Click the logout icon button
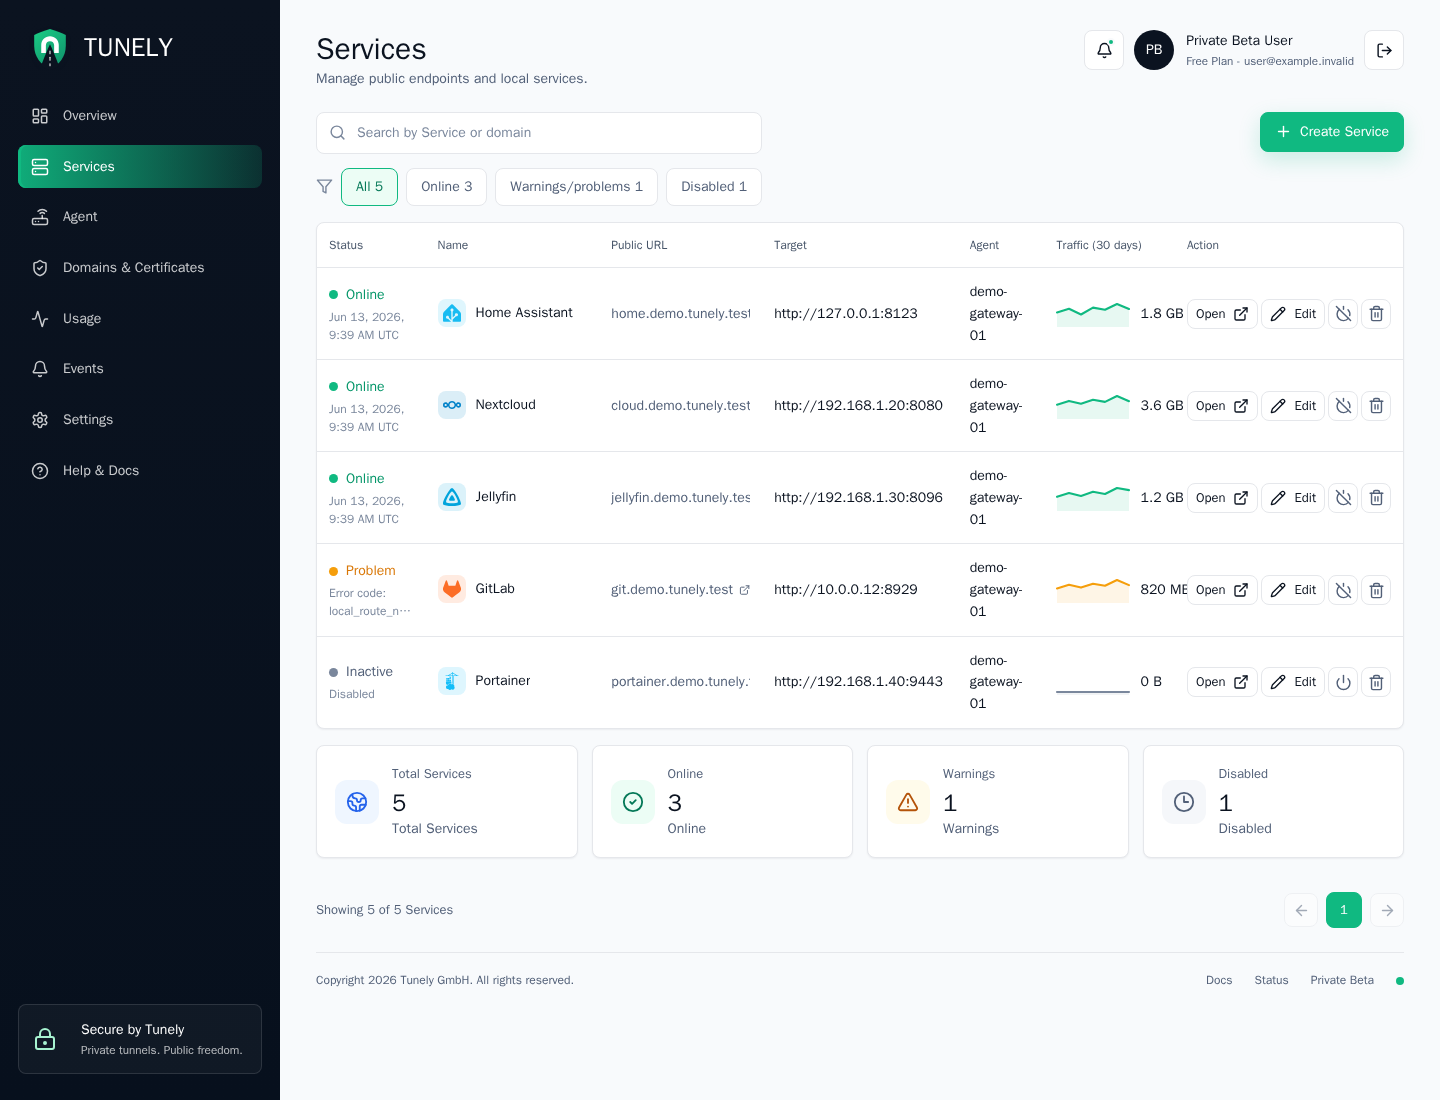Screen dimensions: 1440x1100 click(x=1384, y=50)
